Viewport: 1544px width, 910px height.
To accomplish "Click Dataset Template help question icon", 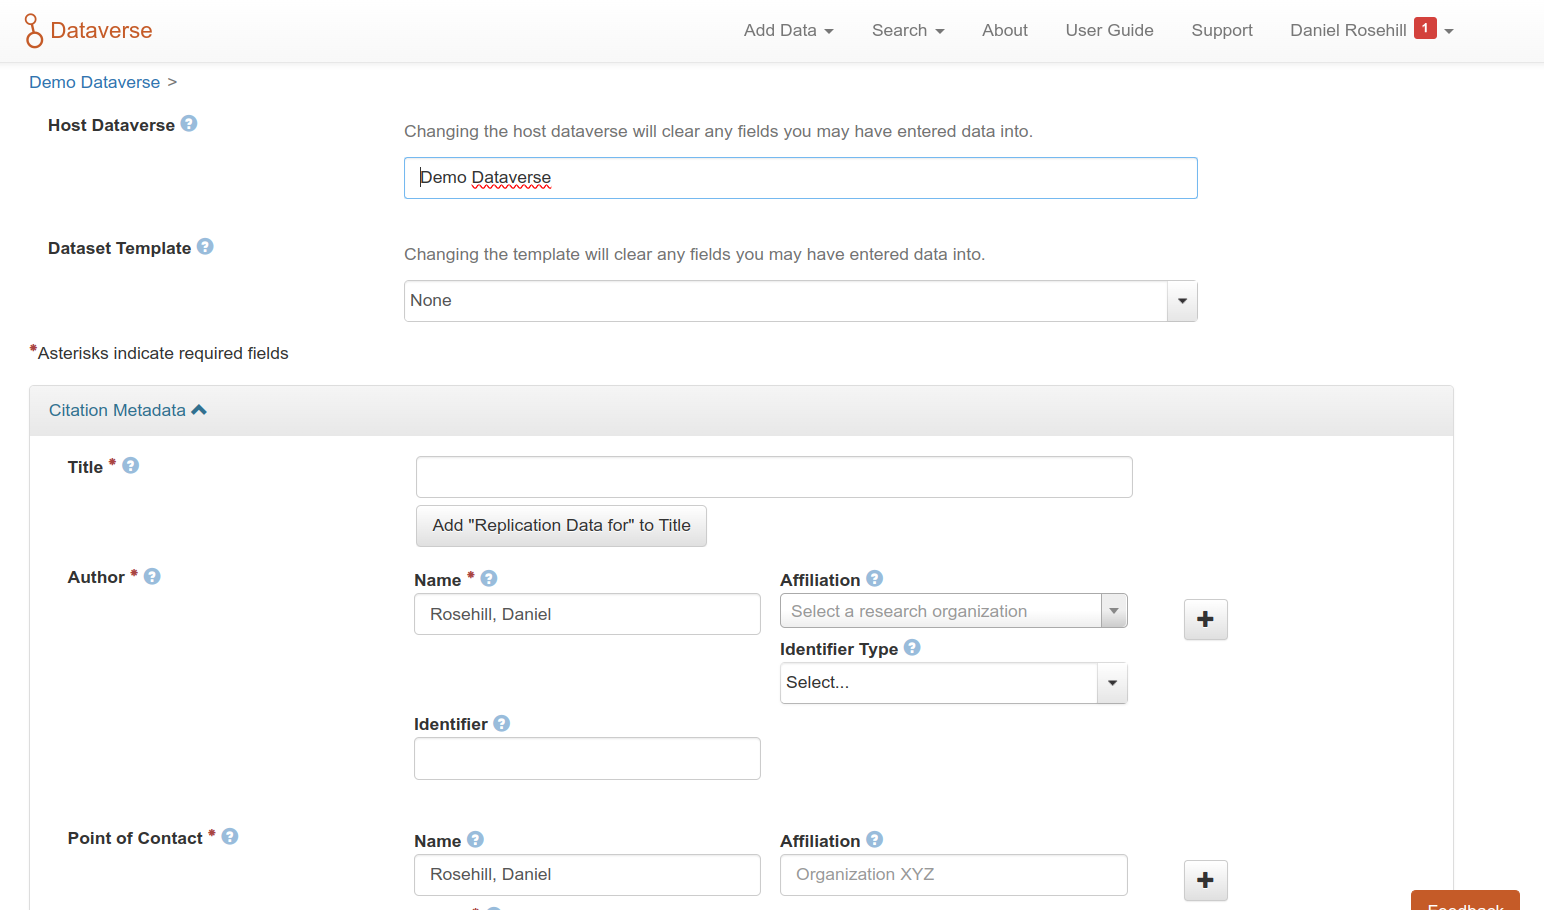I will (x=205, y=247).
